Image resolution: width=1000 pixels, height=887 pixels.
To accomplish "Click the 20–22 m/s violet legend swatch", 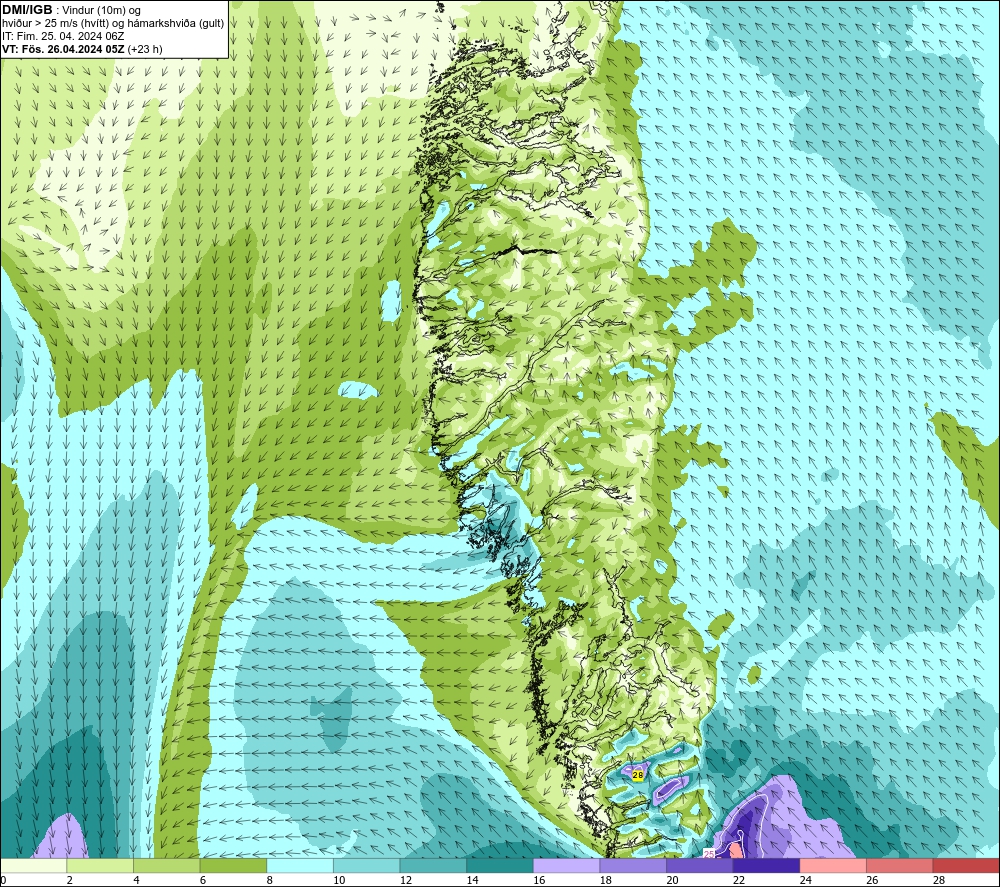I will point(700,865).
